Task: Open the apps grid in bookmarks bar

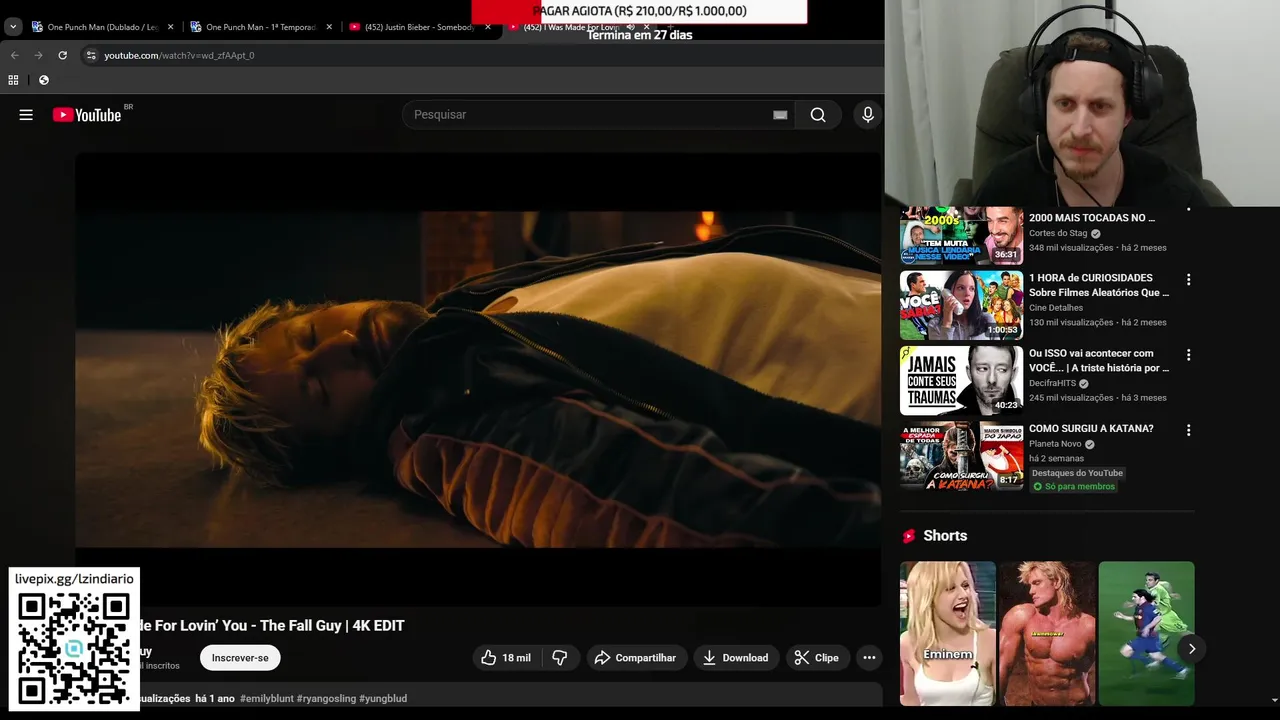Action: (13, 80)
